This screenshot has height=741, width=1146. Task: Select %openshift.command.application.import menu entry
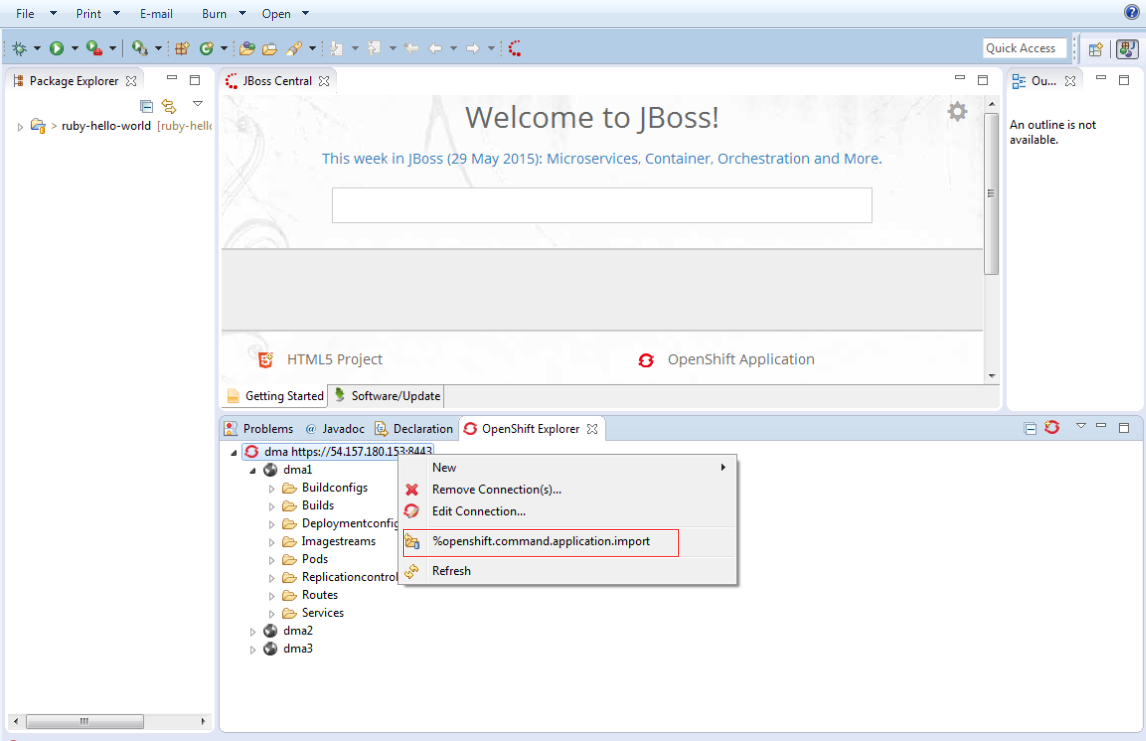pyautogui.click(x=541, y=542)
